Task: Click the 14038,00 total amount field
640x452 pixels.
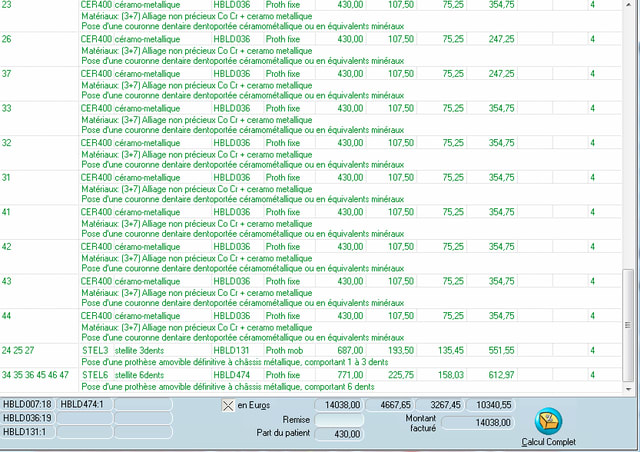Action: [x=343, y=405]
